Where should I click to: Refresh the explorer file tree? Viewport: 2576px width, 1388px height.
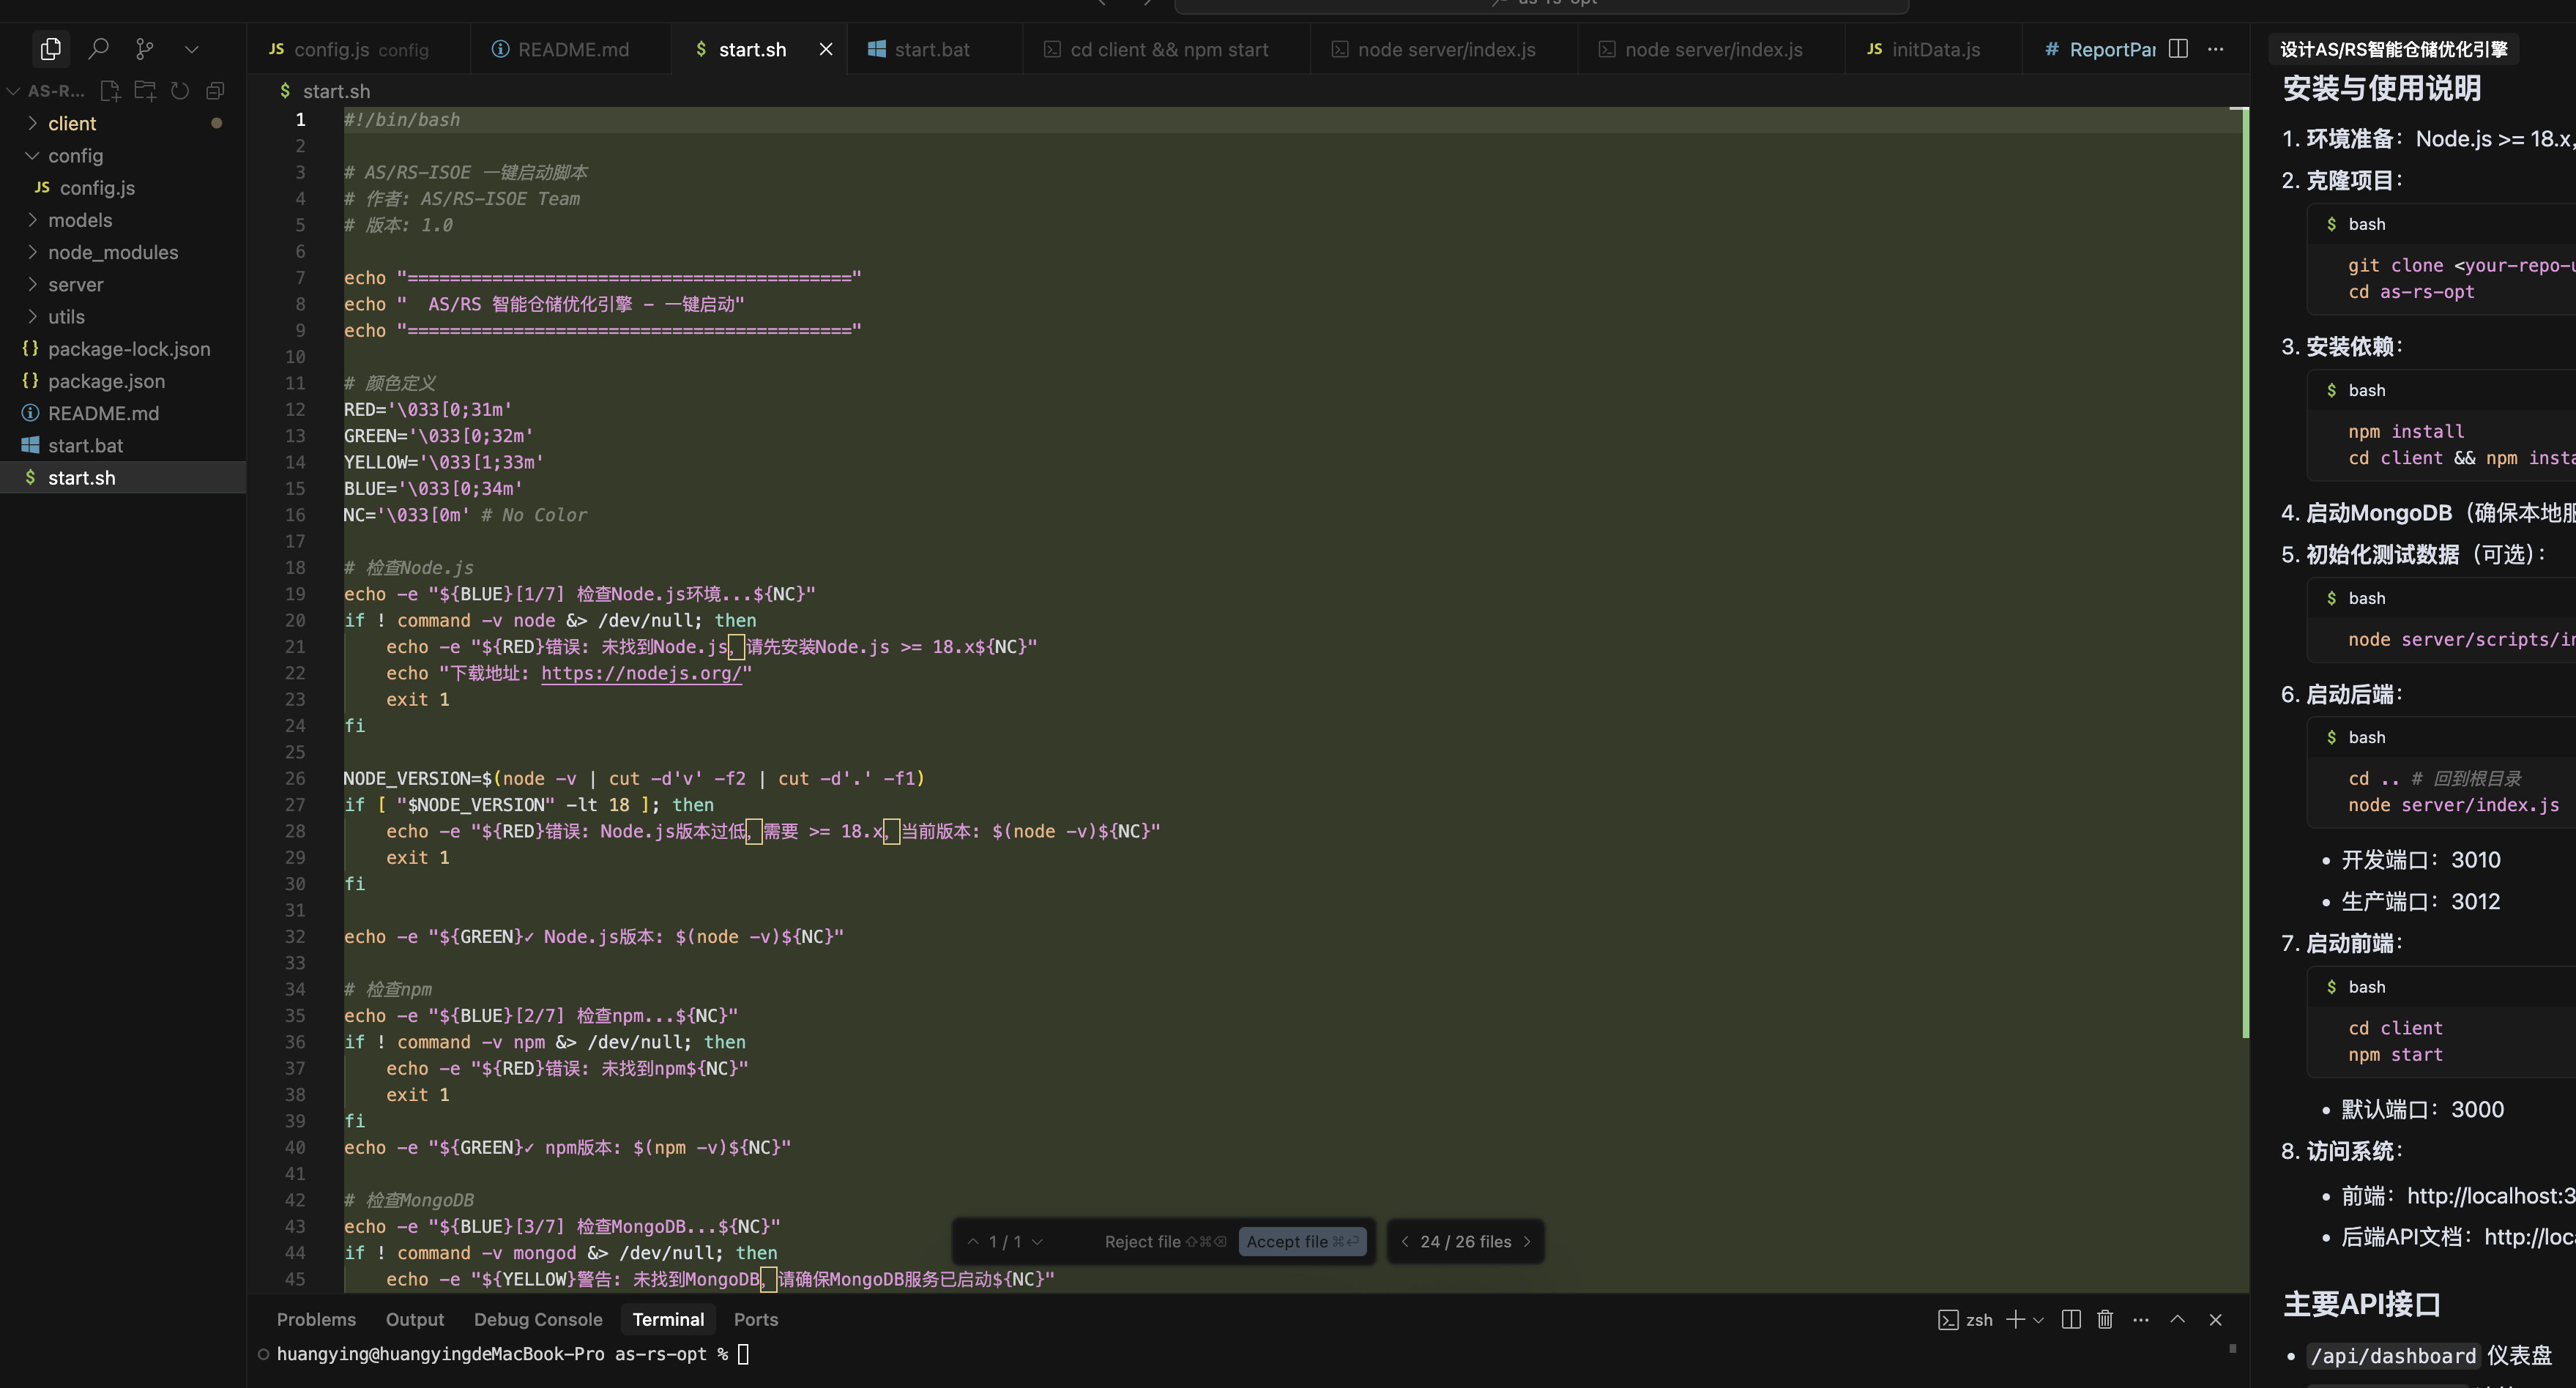coord(180,91)
